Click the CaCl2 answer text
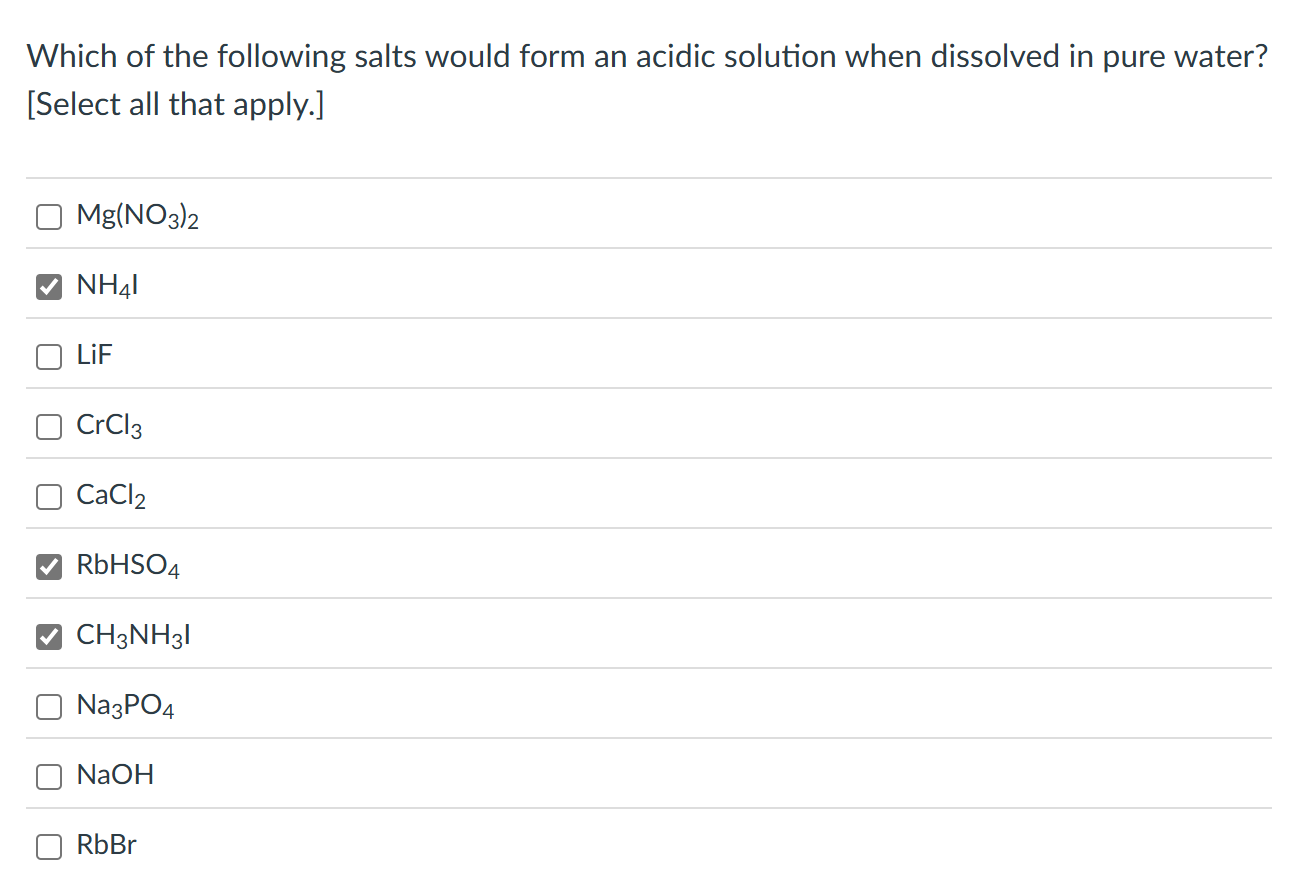 [110, 496]
